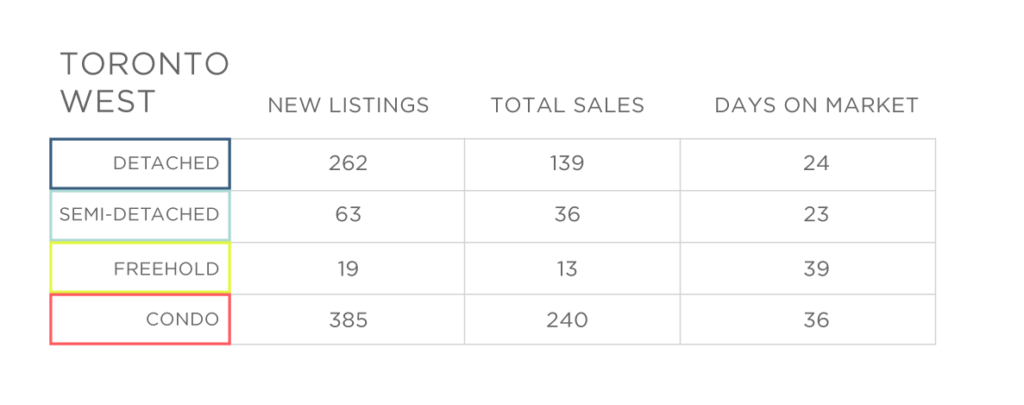This screenshot has height=405, width=1024.
Task: Select the semi-detached new listings value 63
Action: pos(348,214)
